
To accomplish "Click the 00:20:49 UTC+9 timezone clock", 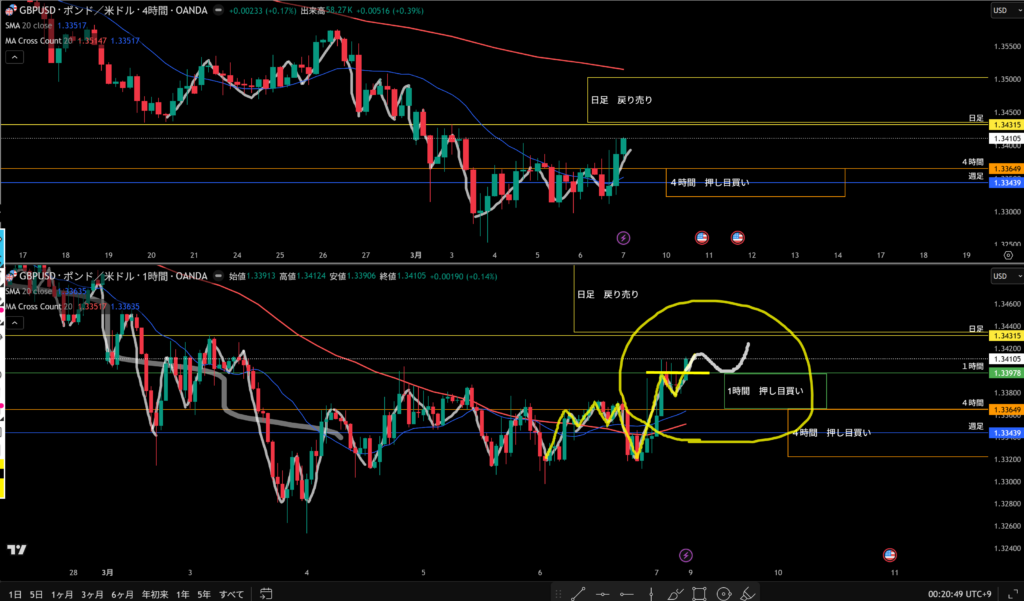I will click(956, 593).
